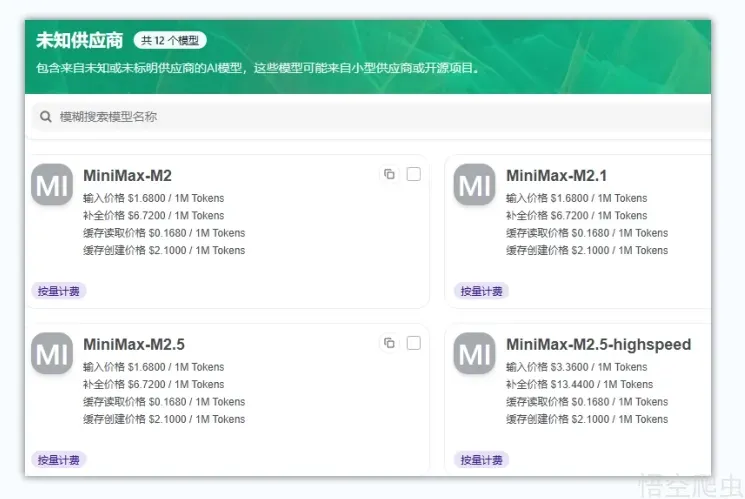Viewport: 745px width, 499px height.
Task: Select MiniMax-M2.5-highspeed cache read price line
Action: (x=587, y=402)
